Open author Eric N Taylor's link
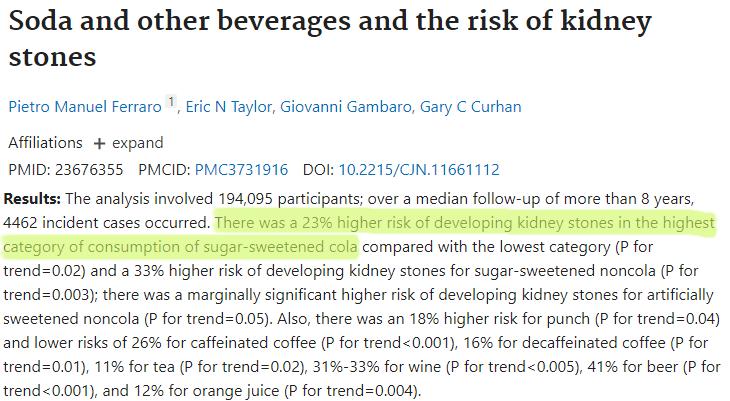Viewport: 730px width, 401px height. point(228,107)
